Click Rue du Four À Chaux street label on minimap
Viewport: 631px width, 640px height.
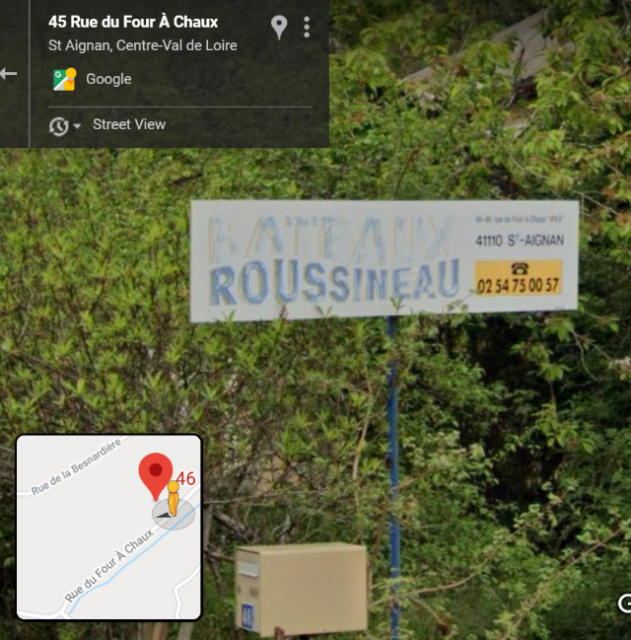(x=109, y=565)
